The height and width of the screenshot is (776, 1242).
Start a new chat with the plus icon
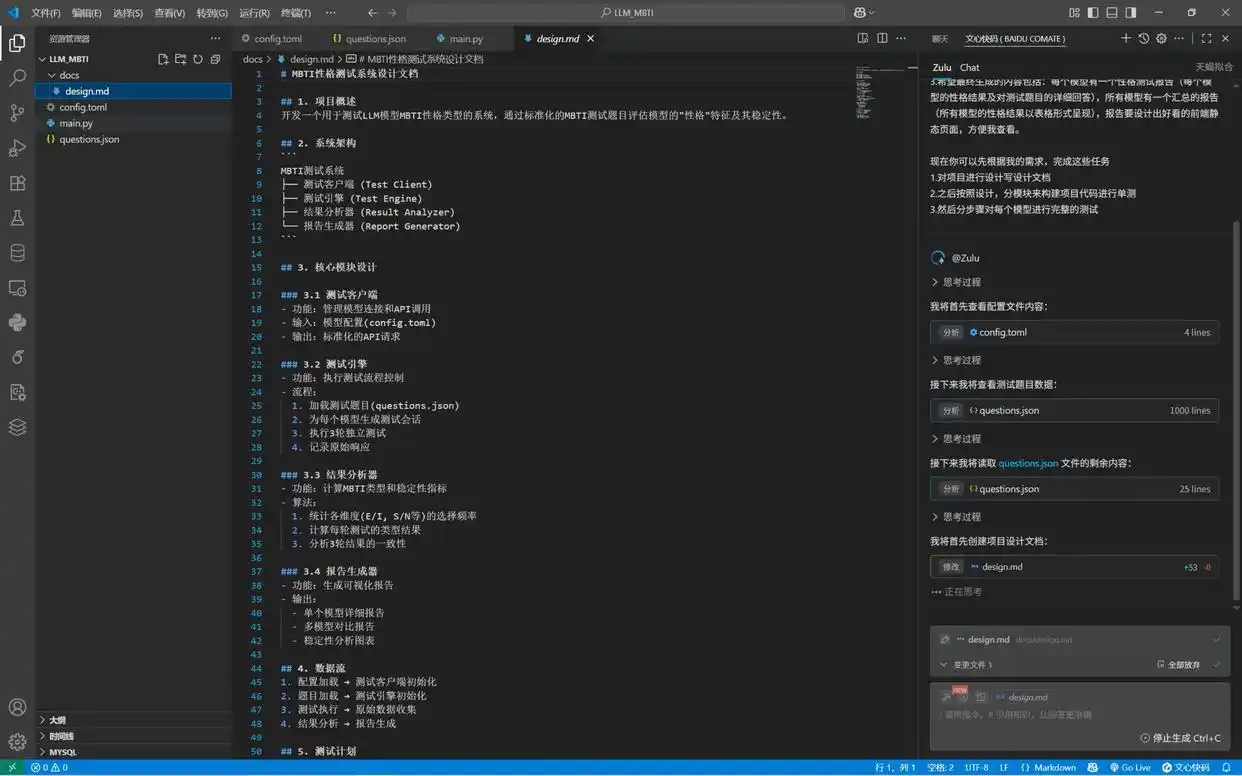(1126, 37)
